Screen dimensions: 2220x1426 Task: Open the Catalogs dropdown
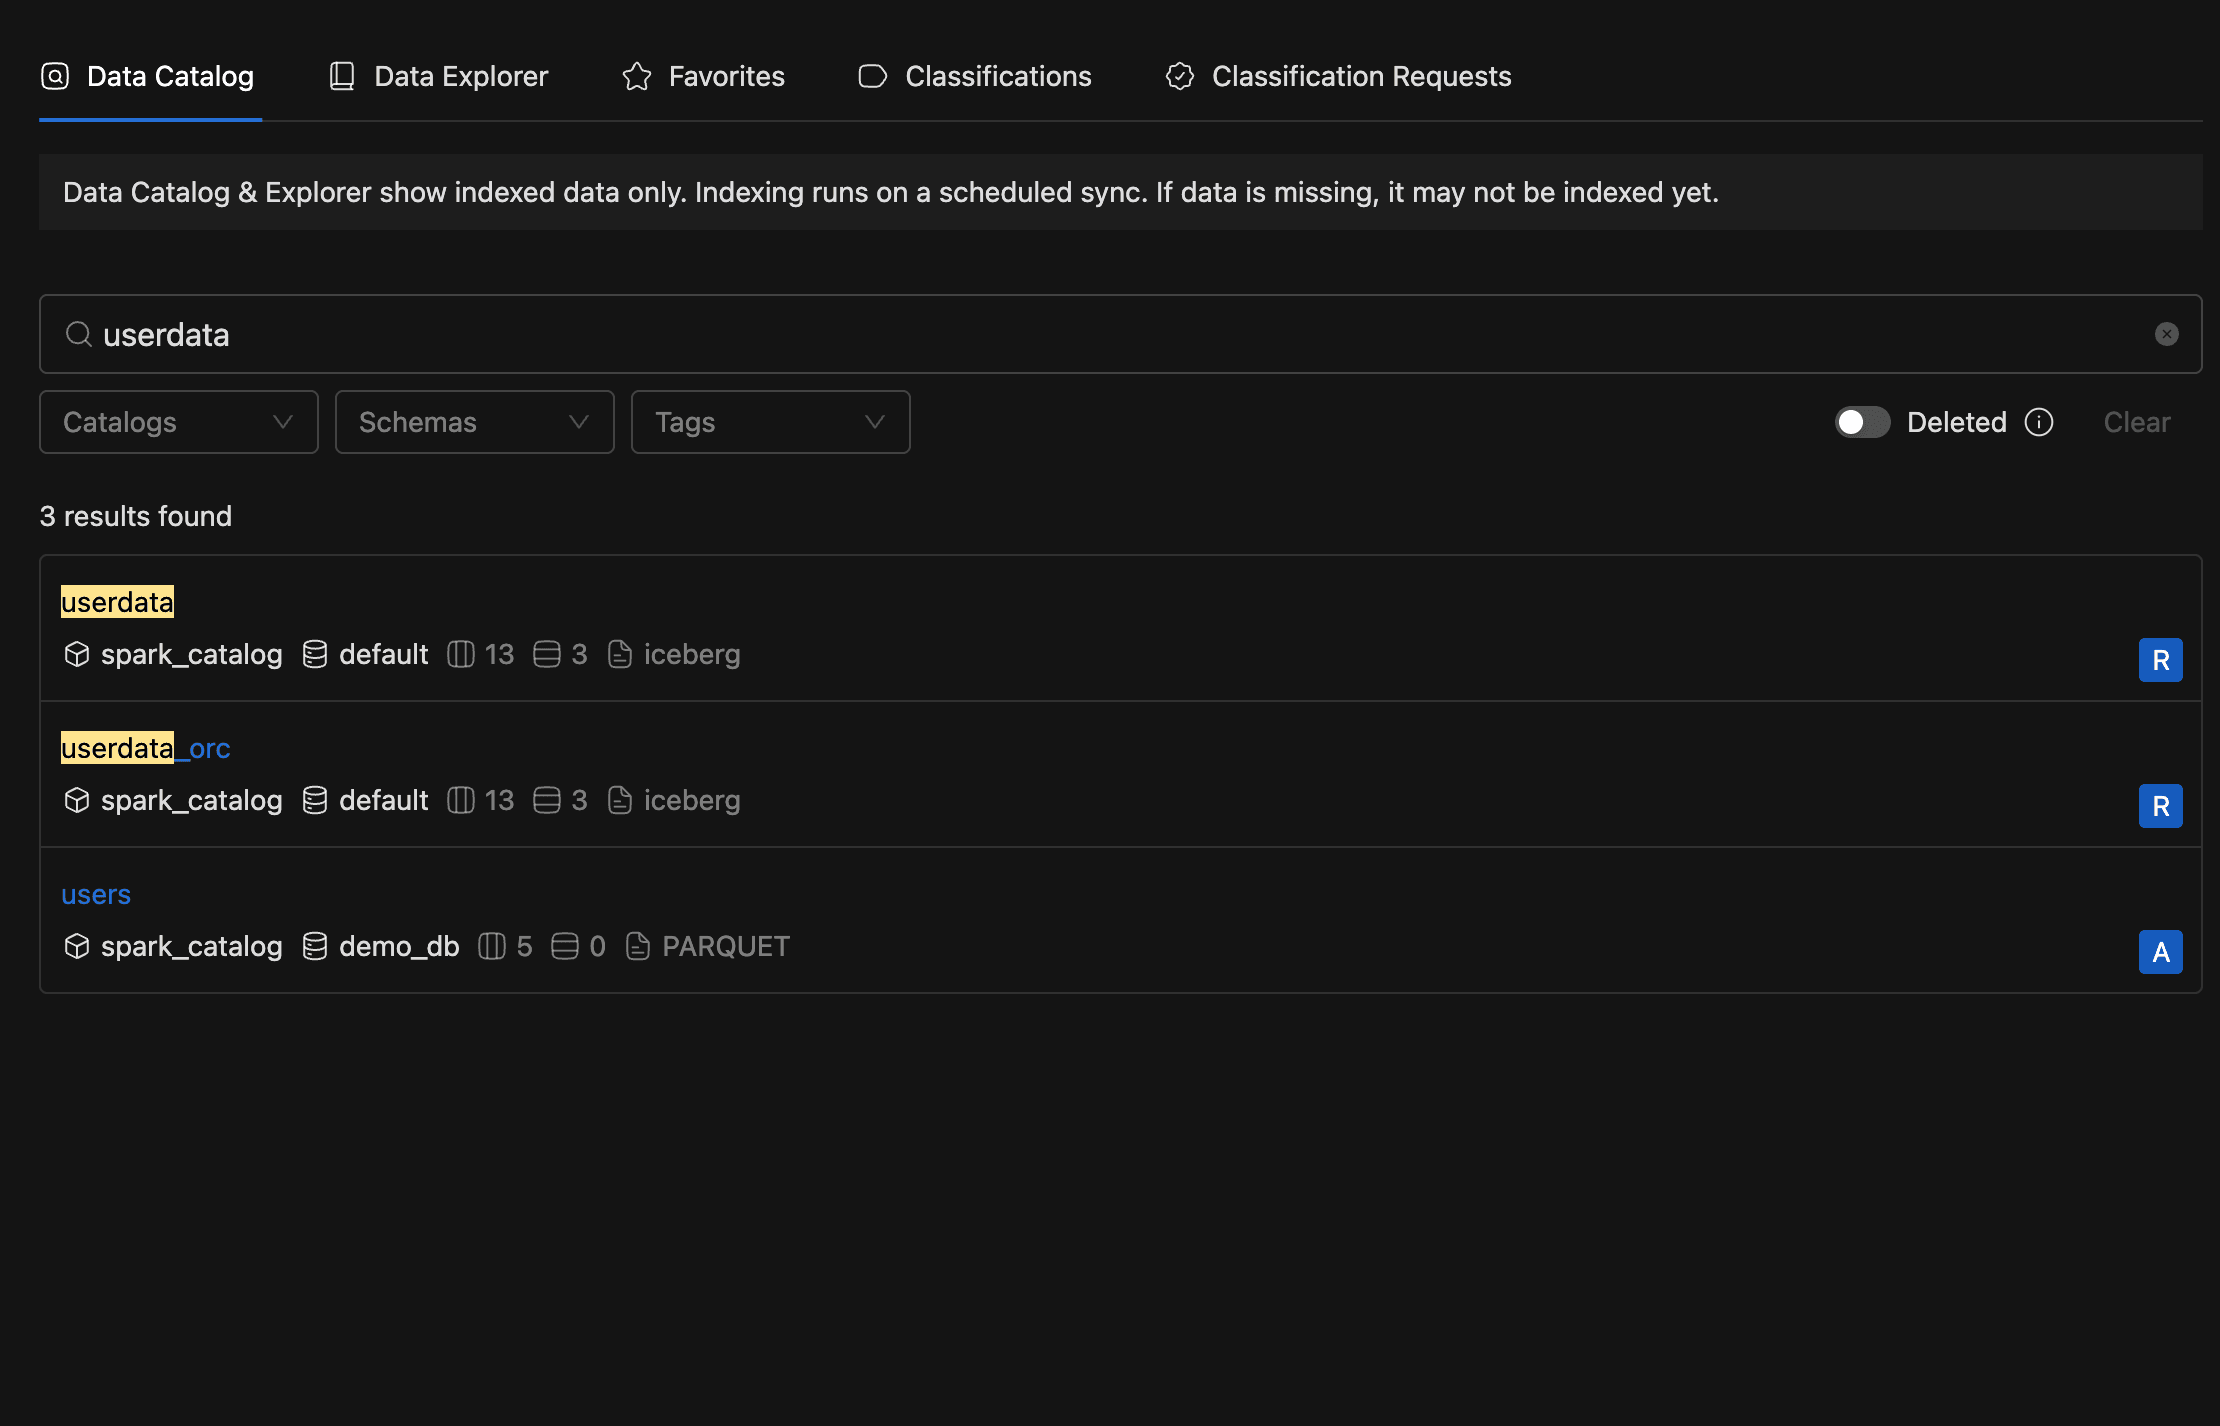pos(178,421)
